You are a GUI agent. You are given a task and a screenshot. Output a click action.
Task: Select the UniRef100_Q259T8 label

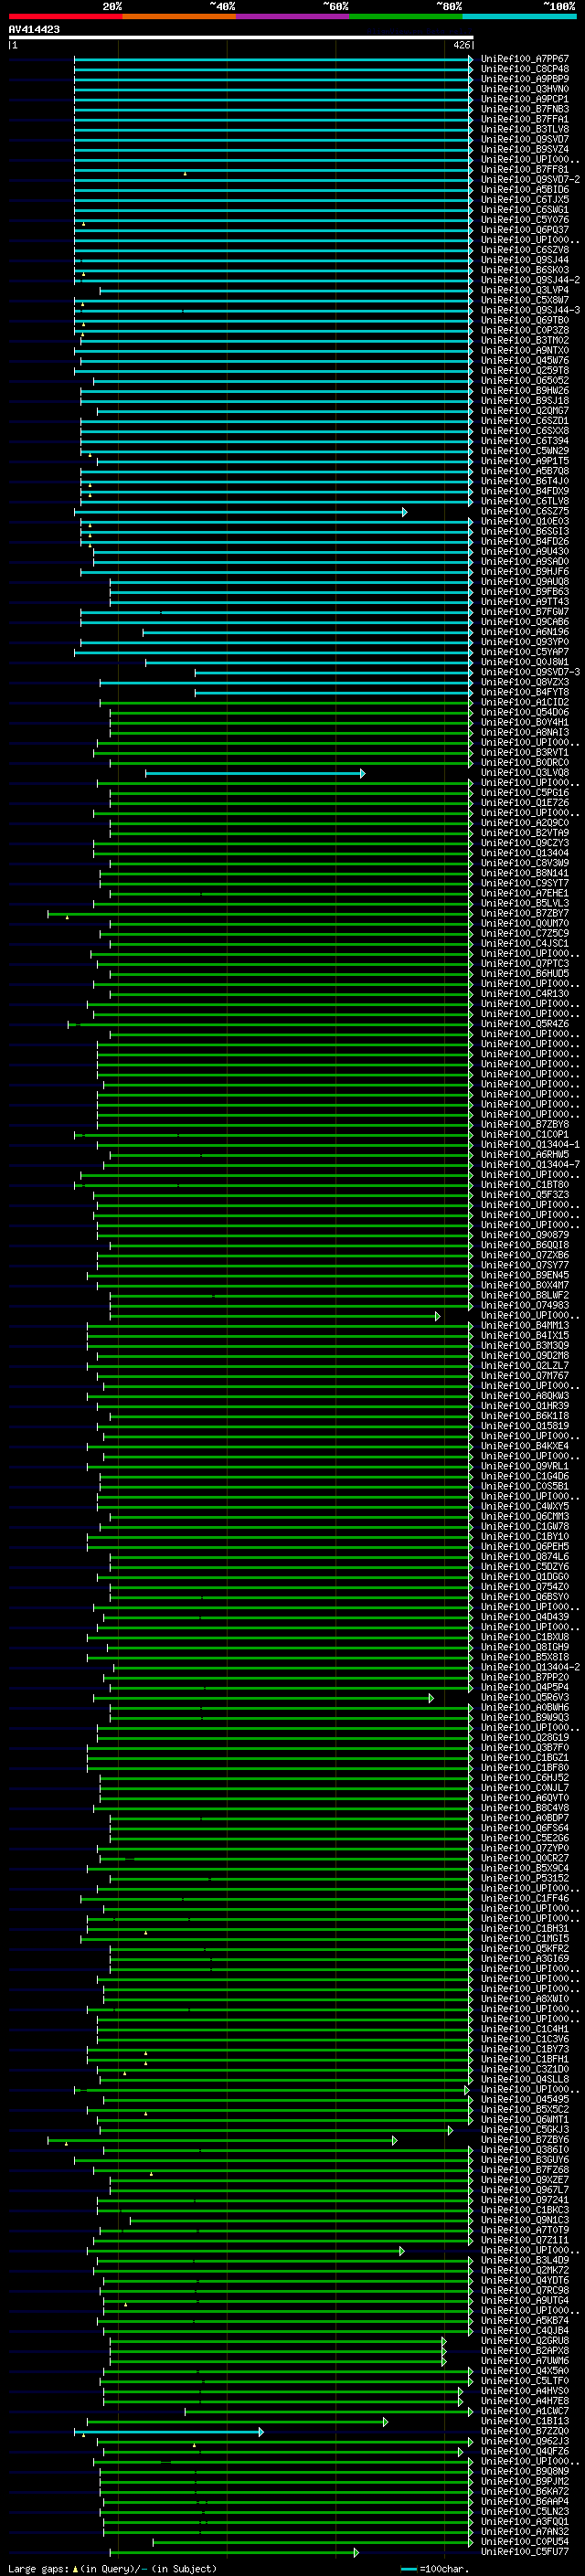coord(524,371)
